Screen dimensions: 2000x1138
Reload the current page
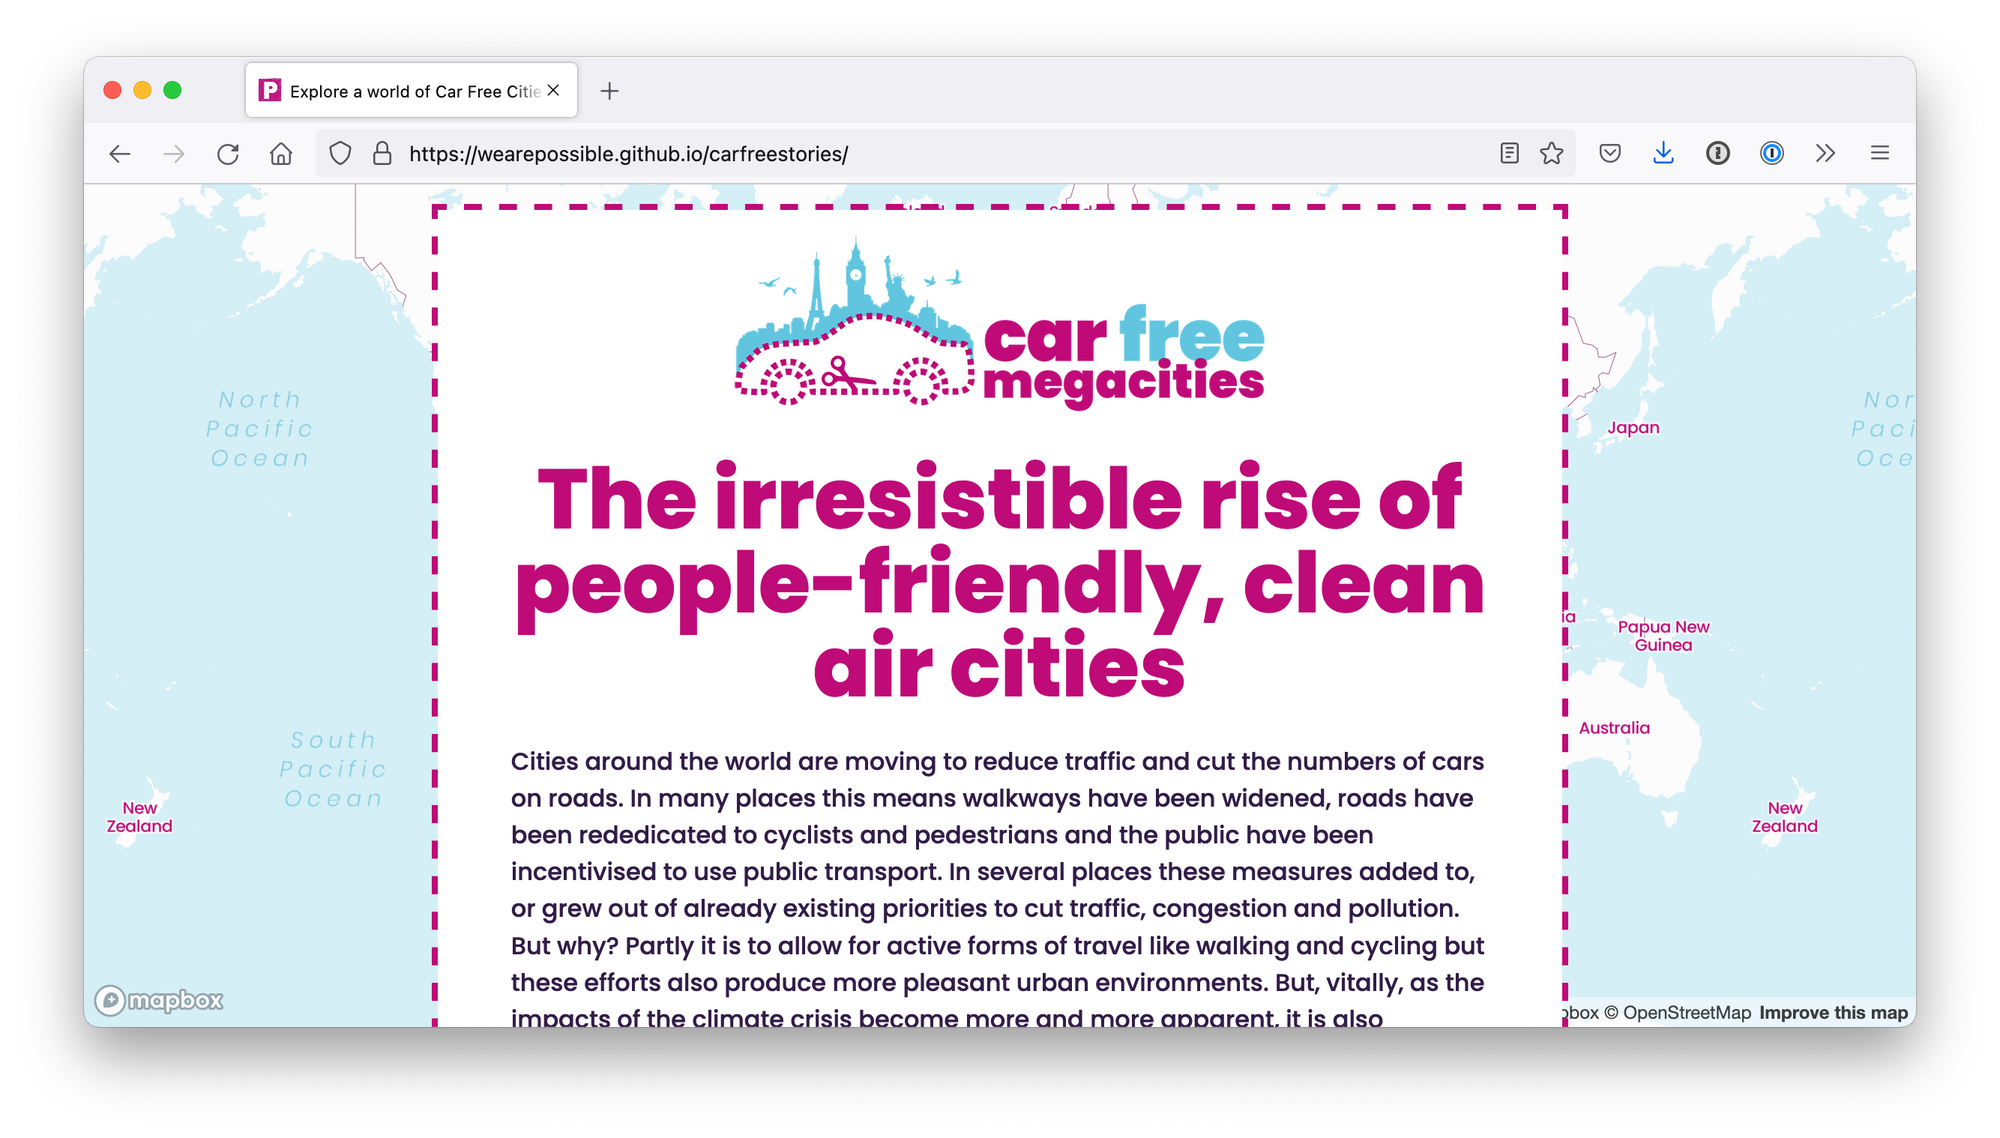point(228,154)
